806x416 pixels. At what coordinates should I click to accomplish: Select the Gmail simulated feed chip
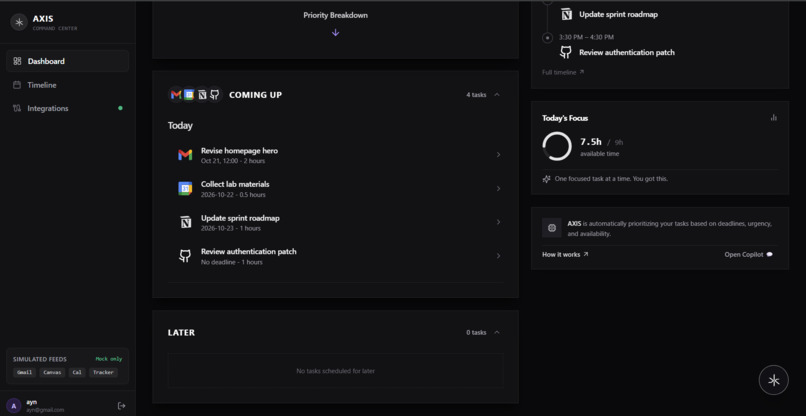click(x=24, y=372)
